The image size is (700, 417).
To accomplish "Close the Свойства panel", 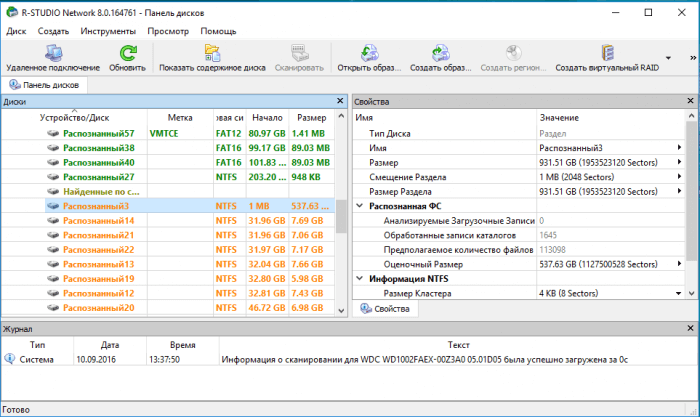I will click(691, 102).
